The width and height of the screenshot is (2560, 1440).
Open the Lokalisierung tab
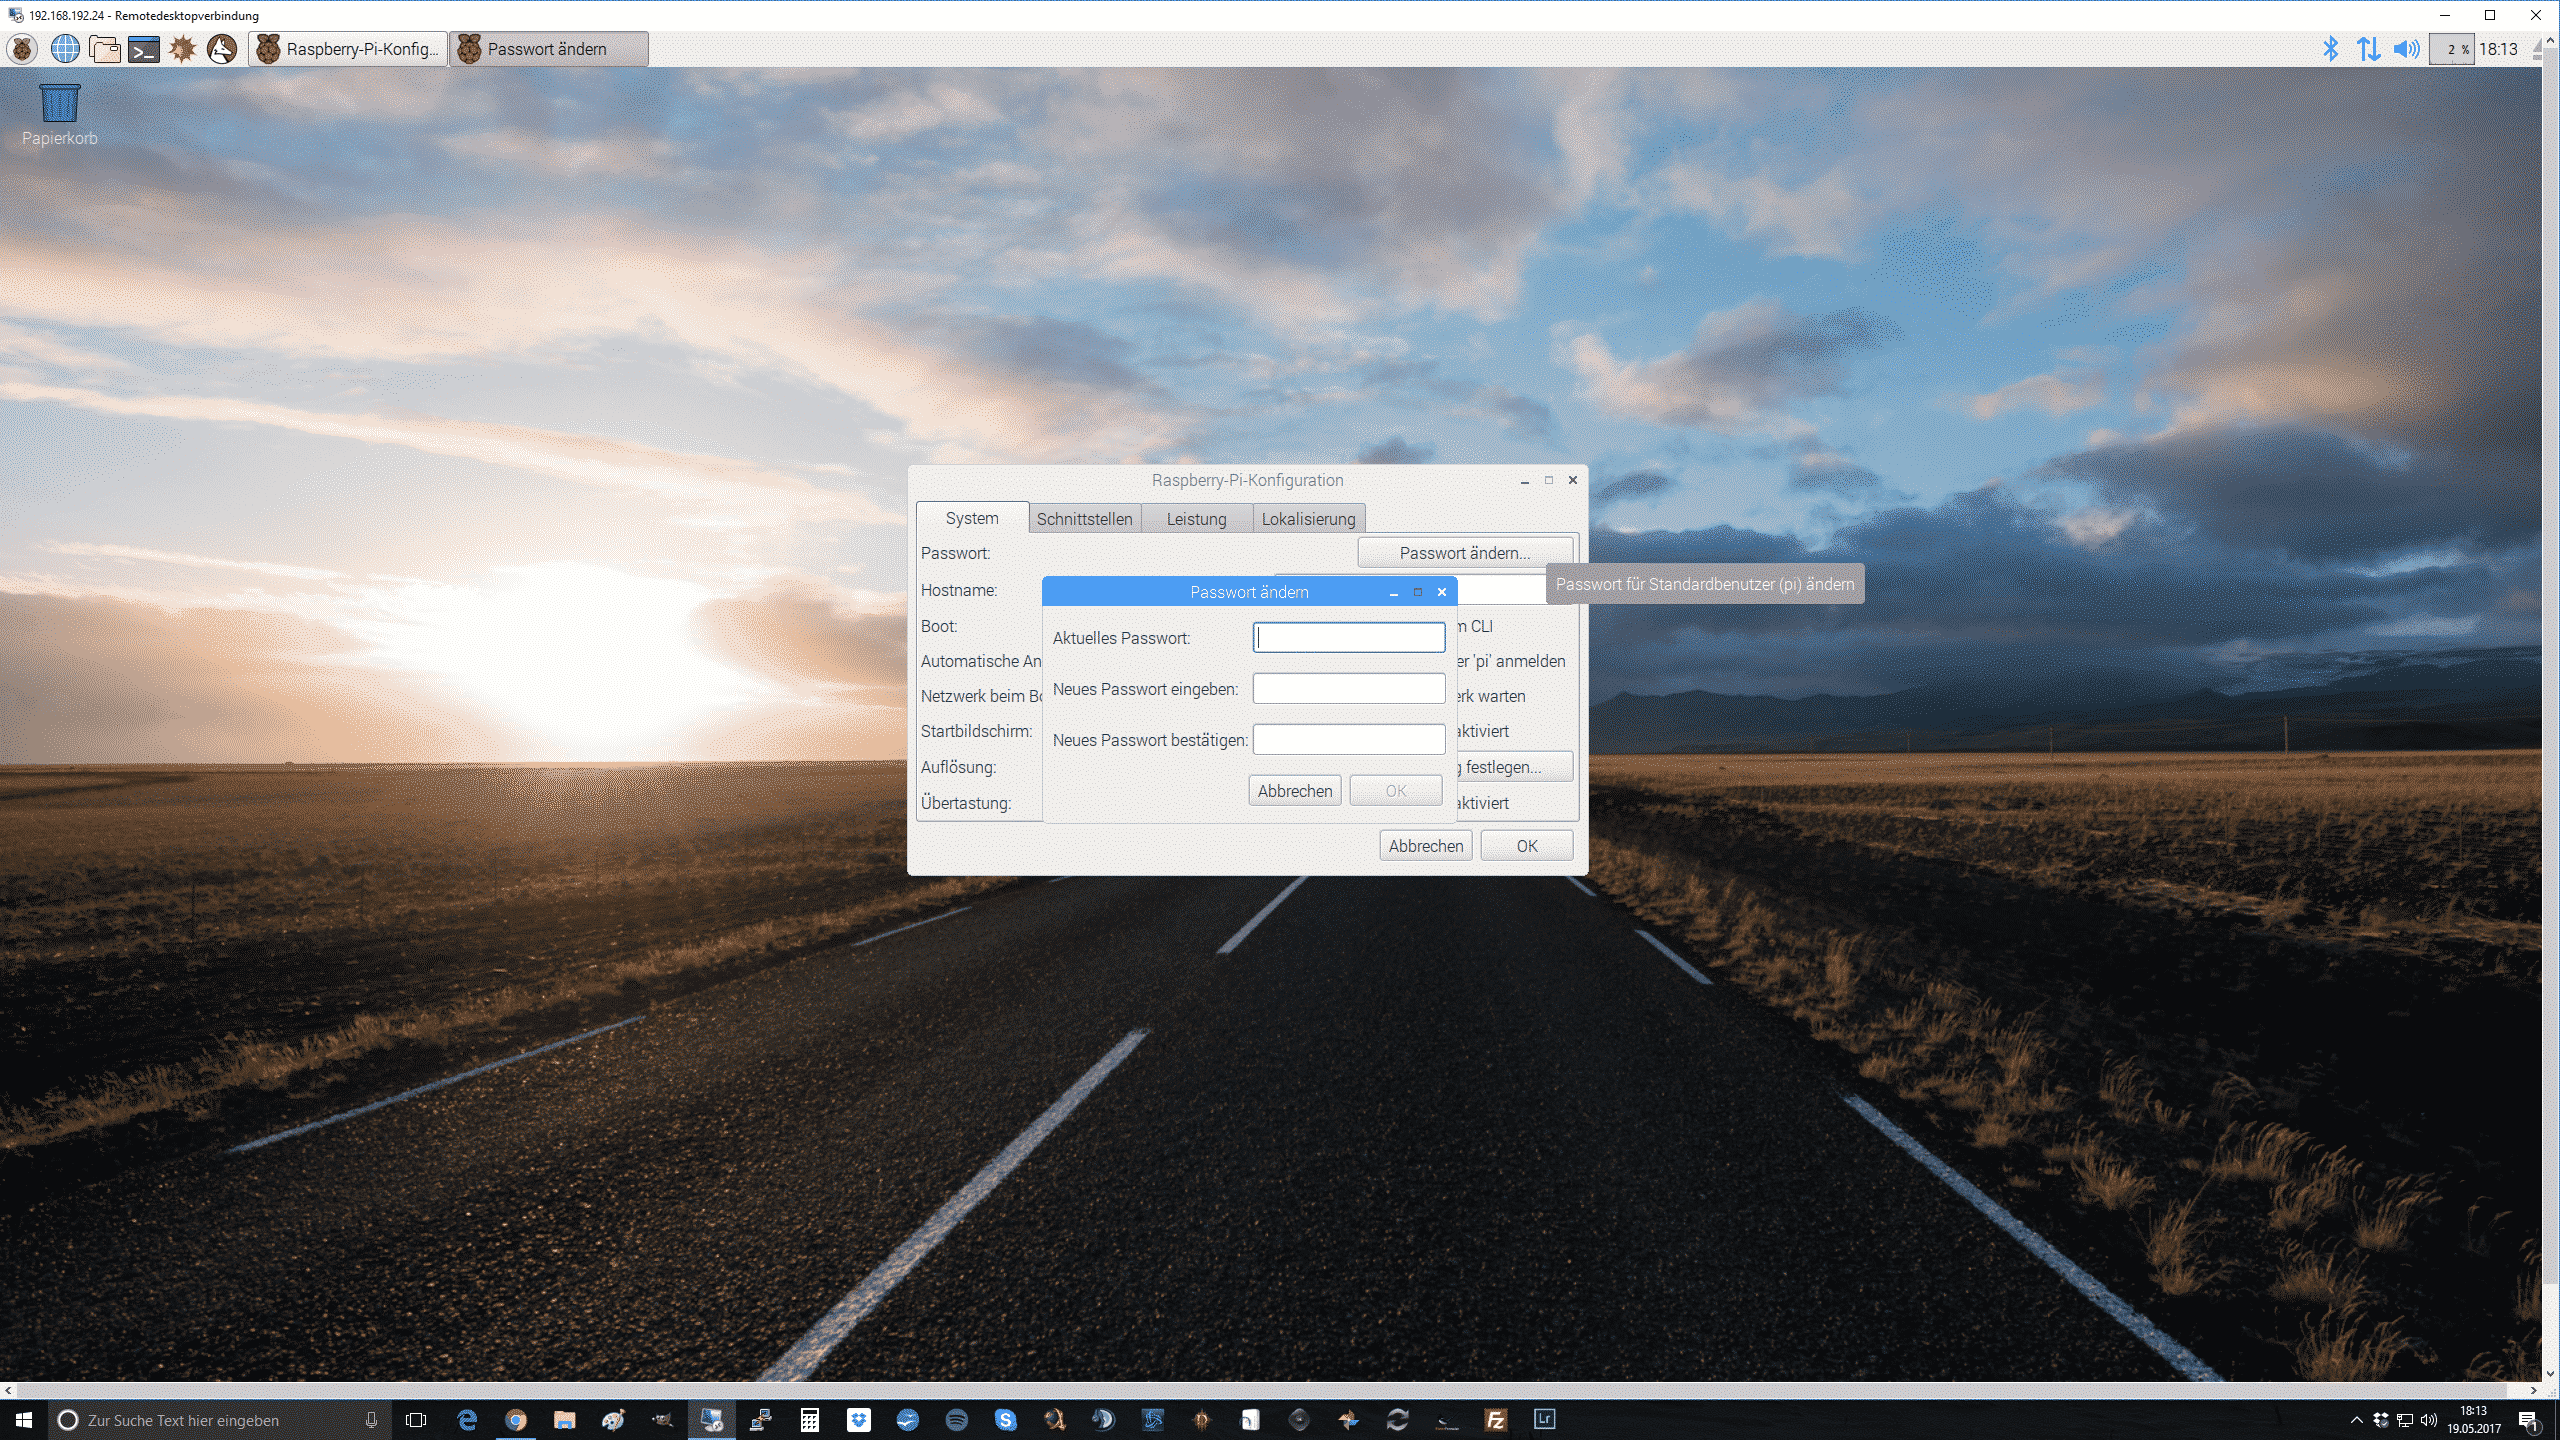click(1308, 519)
